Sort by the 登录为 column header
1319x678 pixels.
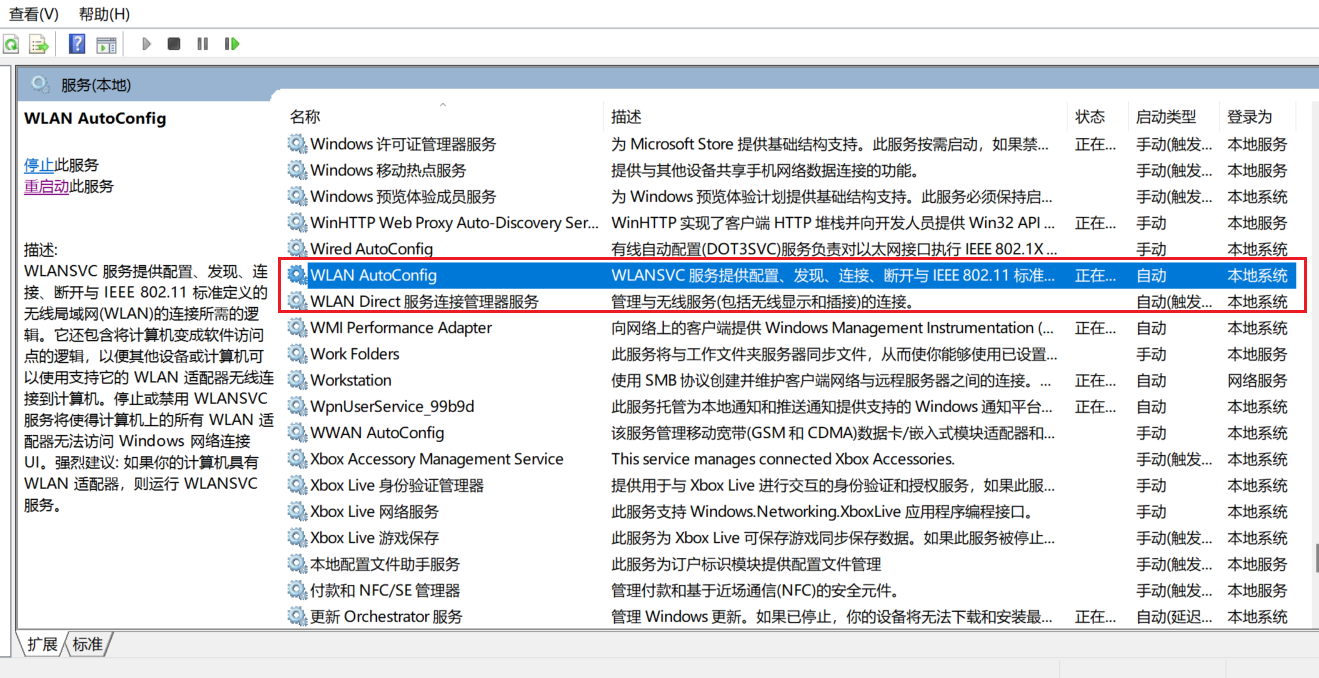[x=1250, y=117]
